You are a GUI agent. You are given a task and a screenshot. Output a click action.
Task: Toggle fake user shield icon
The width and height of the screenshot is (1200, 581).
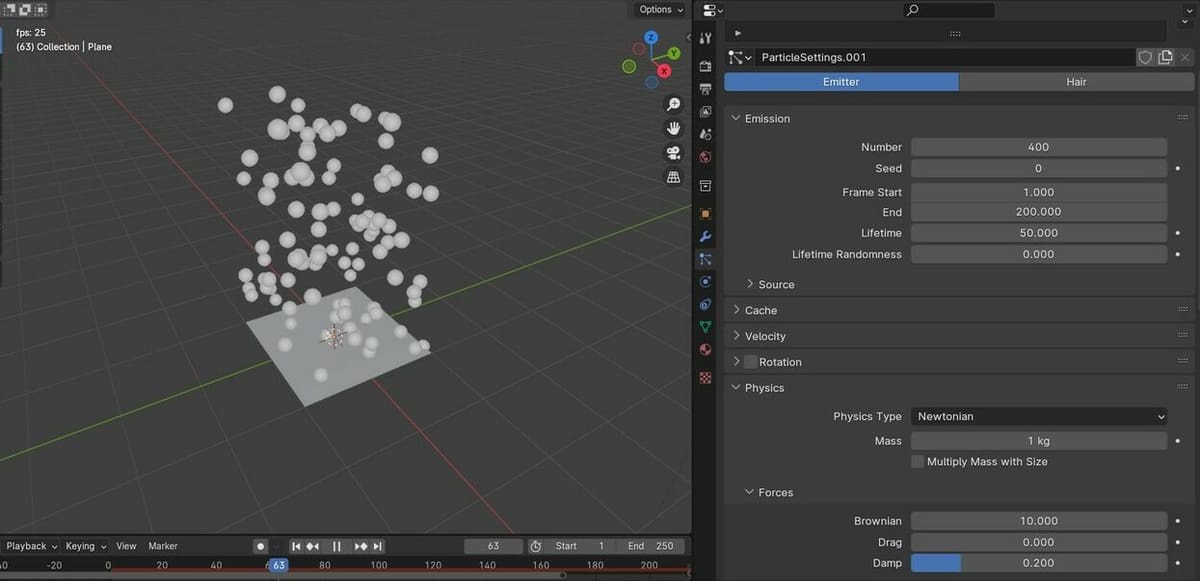[1146, 58]
